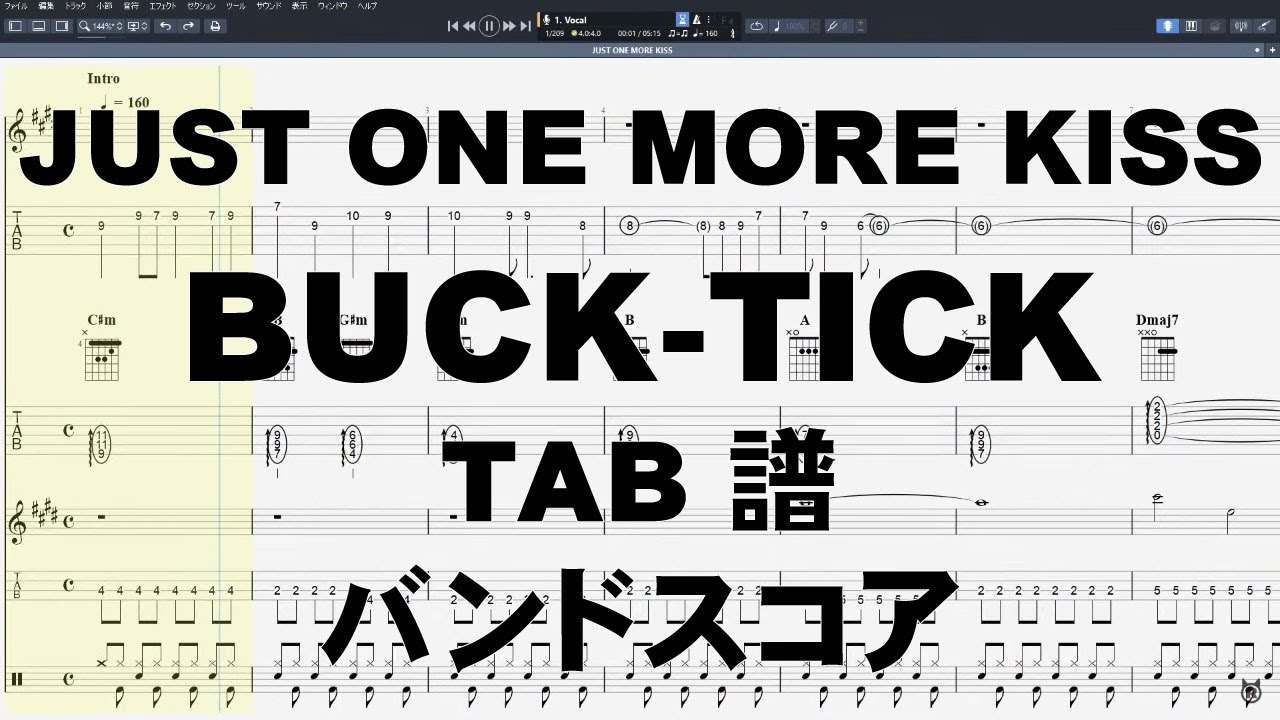The width and height of the screenshot is (1280, 720).
Task: Toggle the bottom global view panel
Action: (x=38, y=26)
